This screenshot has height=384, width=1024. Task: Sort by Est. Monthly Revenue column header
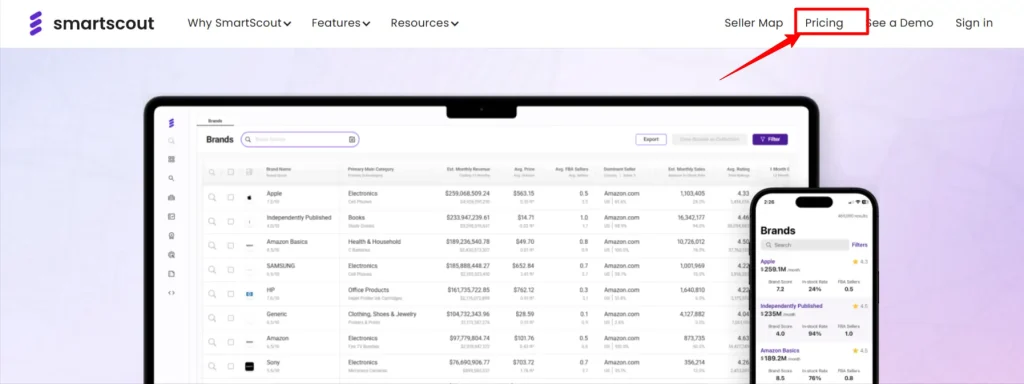click(468, 169)
